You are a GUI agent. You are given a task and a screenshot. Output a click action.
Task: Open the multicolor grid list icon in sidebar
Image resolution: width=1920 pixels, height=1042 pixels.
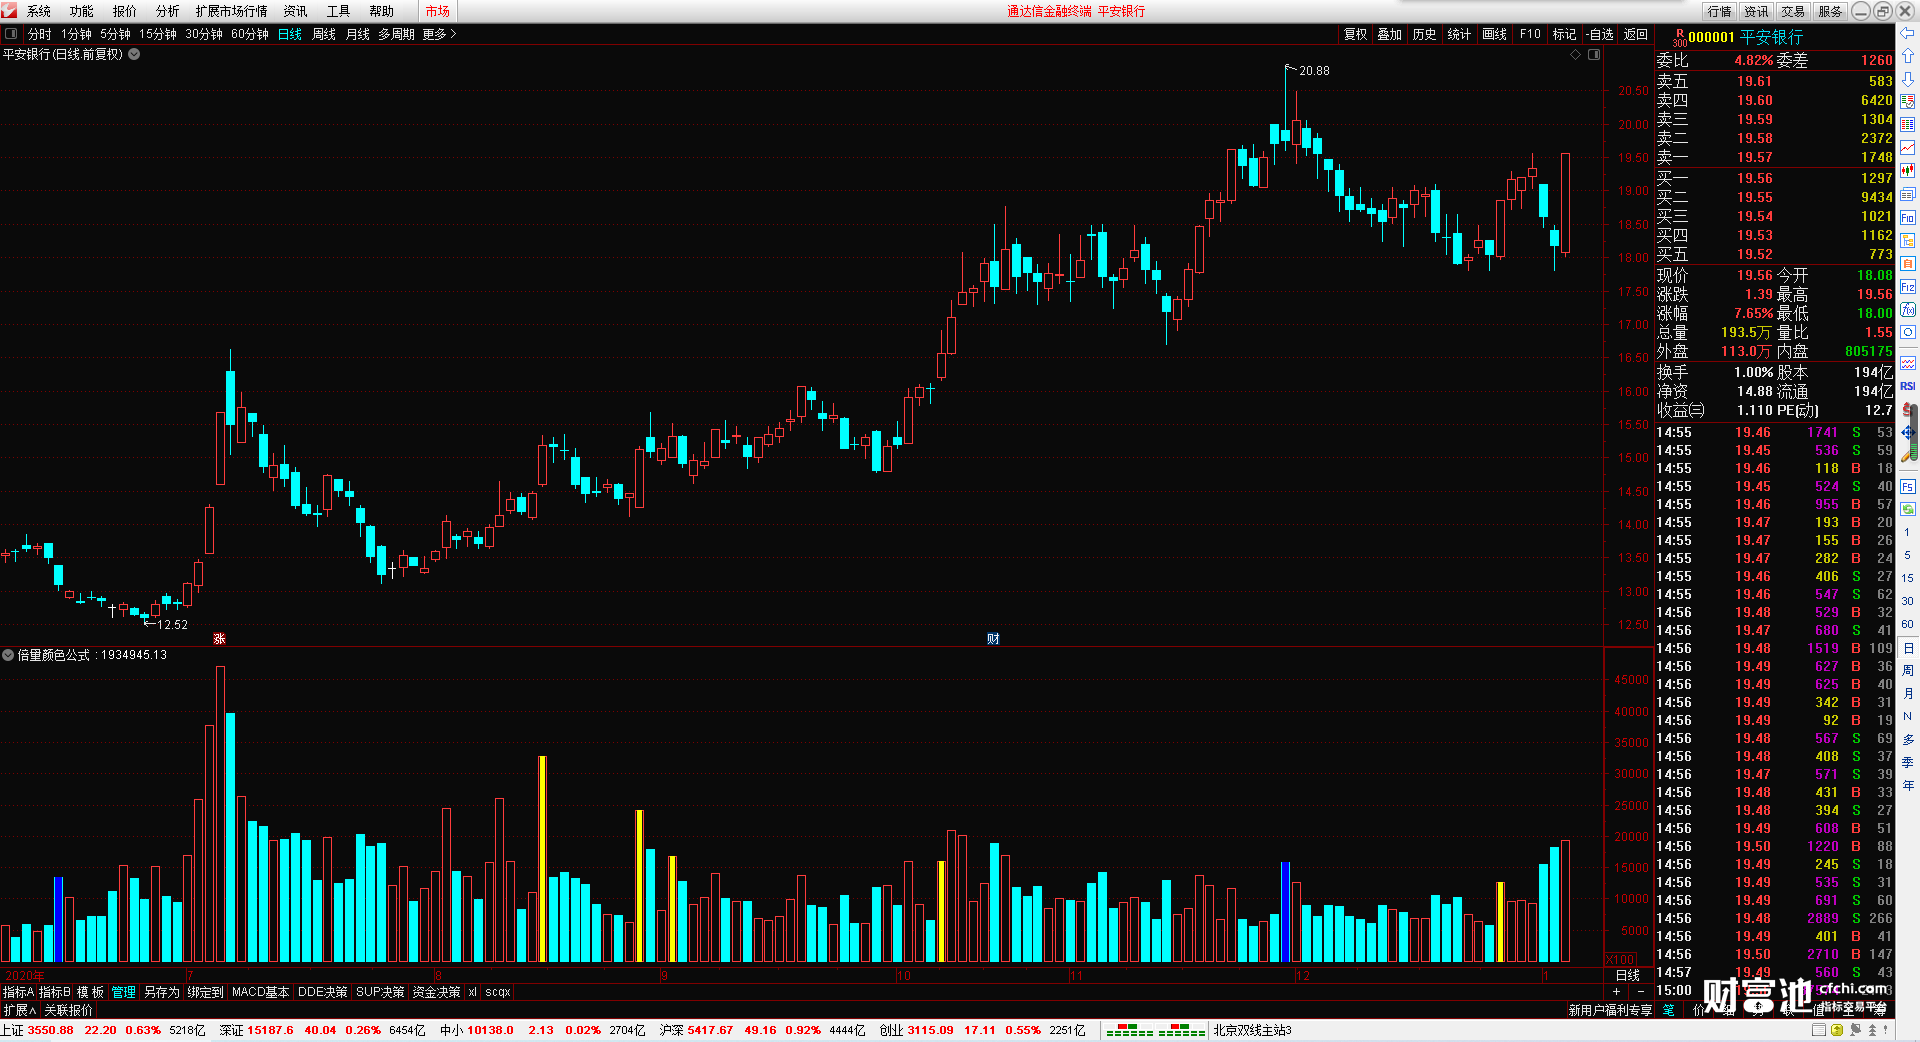point(1908,125)
